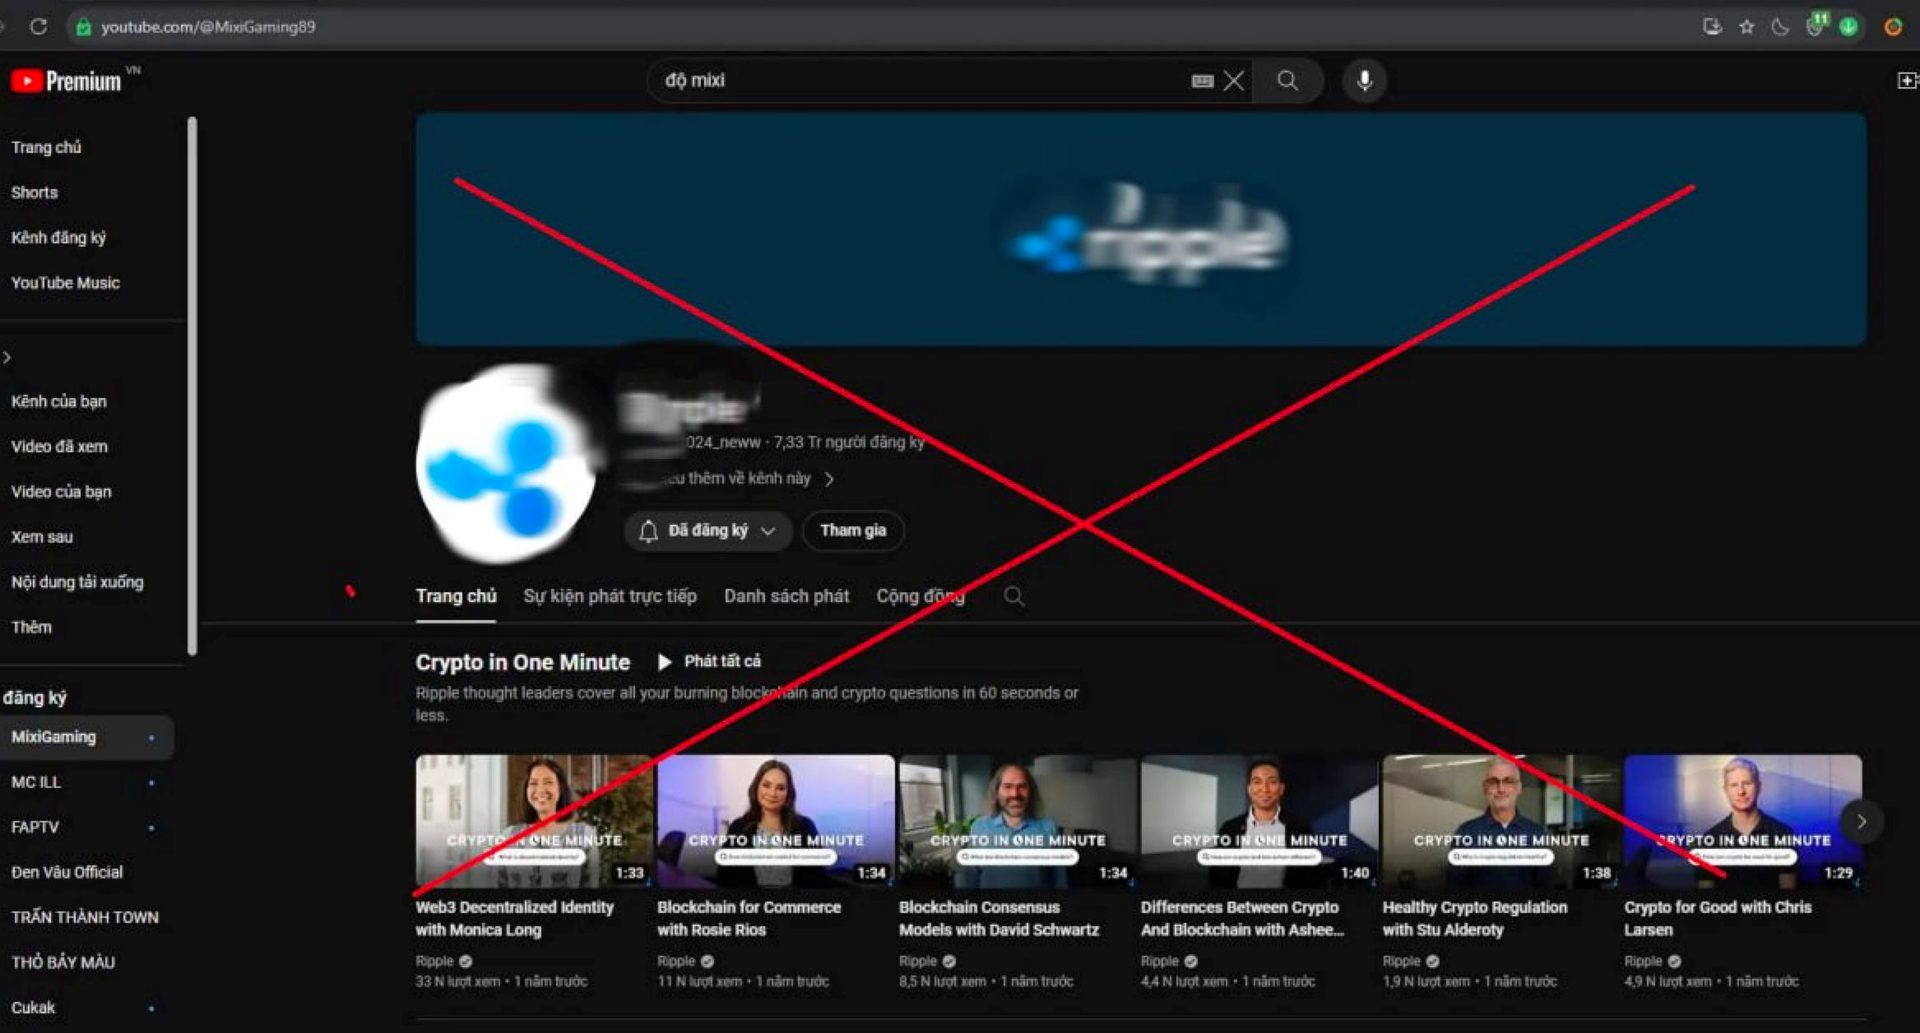Click the YouTube Premium logo
Screen dimensions: 1920x1033
(x=68, y=80)
